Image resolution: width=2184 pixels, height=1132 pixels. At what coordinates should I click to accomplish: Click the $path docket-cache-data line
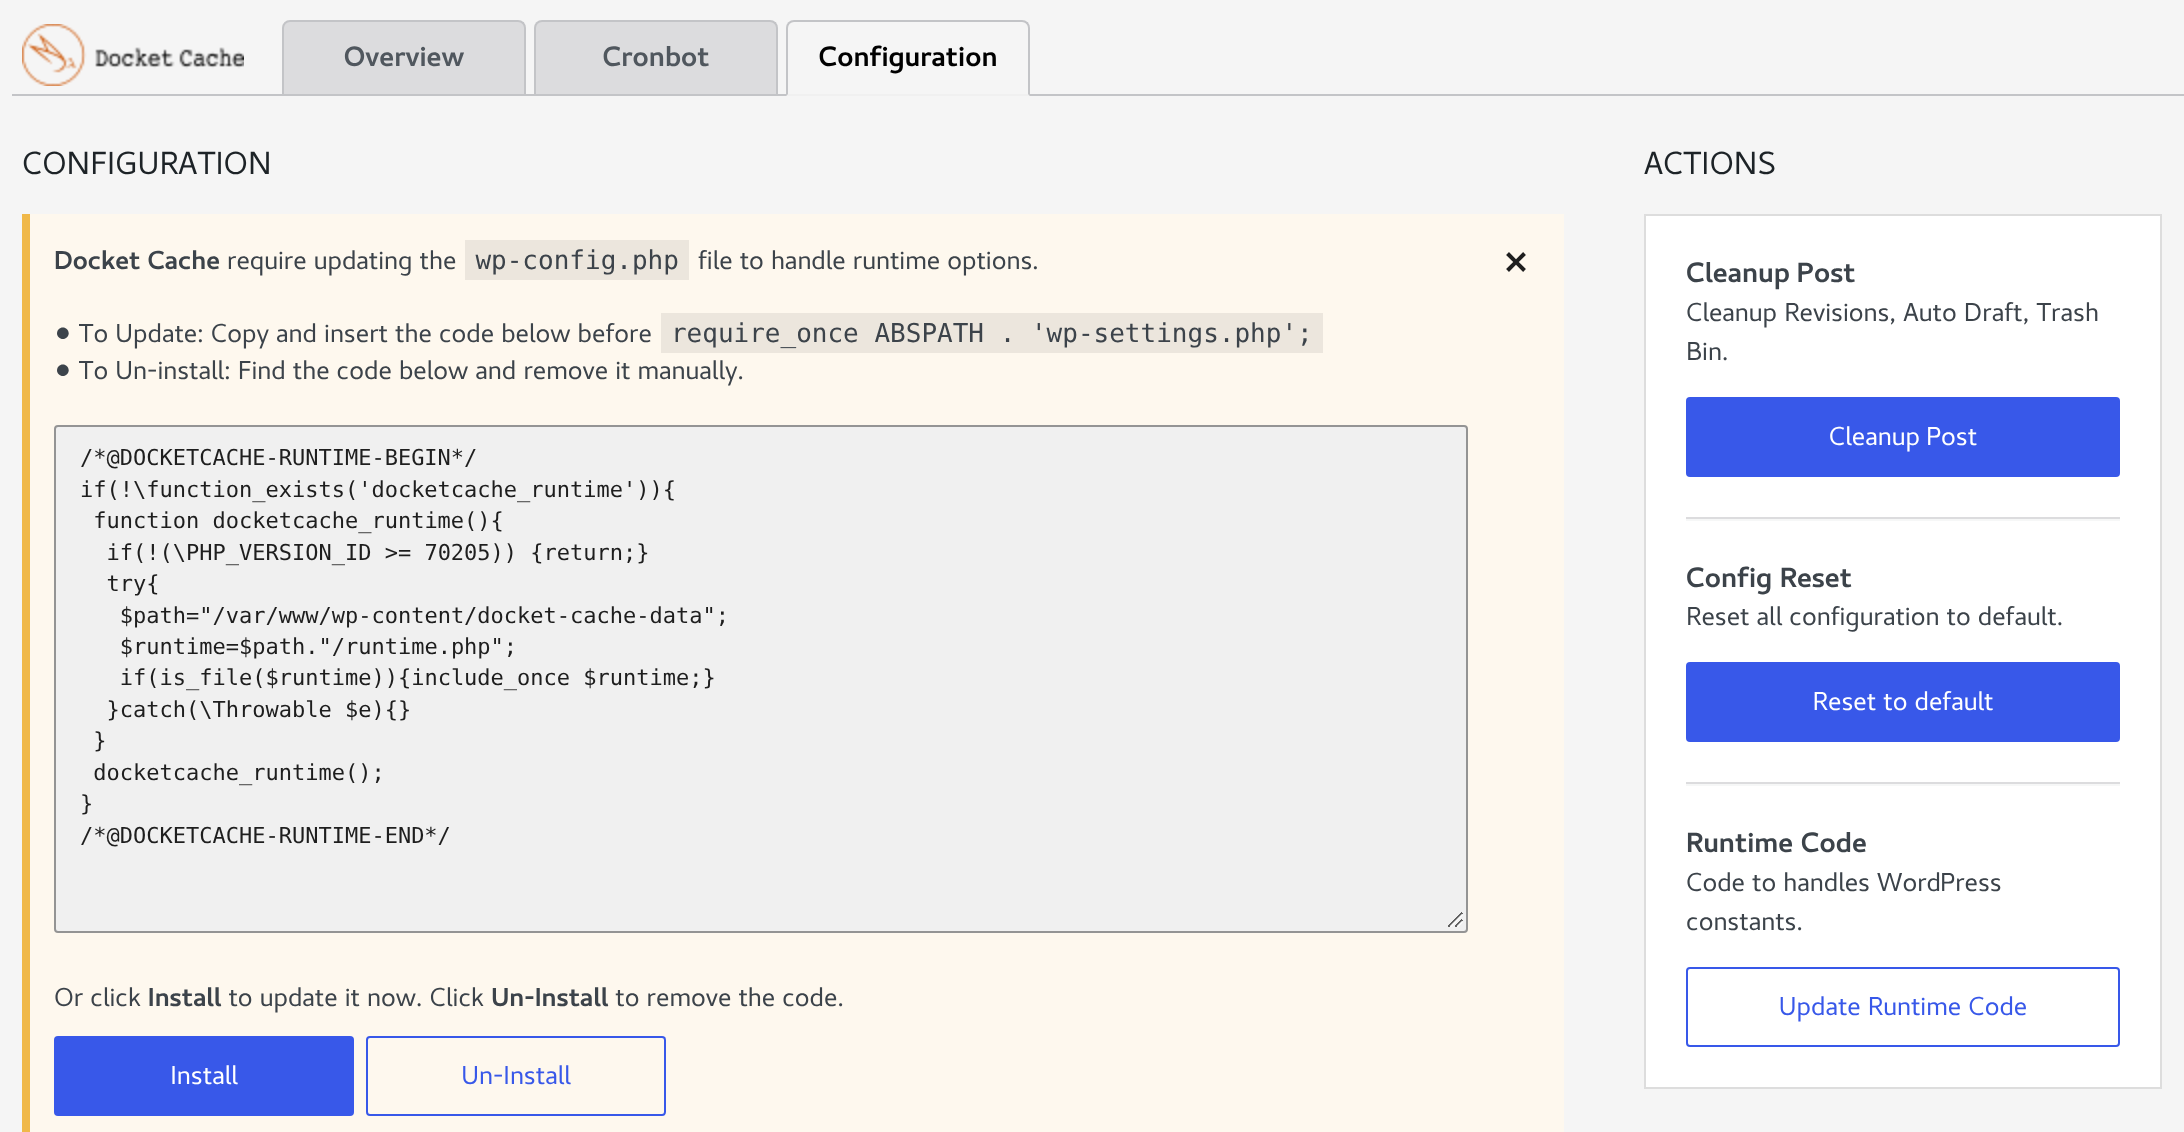coord(424,616)
